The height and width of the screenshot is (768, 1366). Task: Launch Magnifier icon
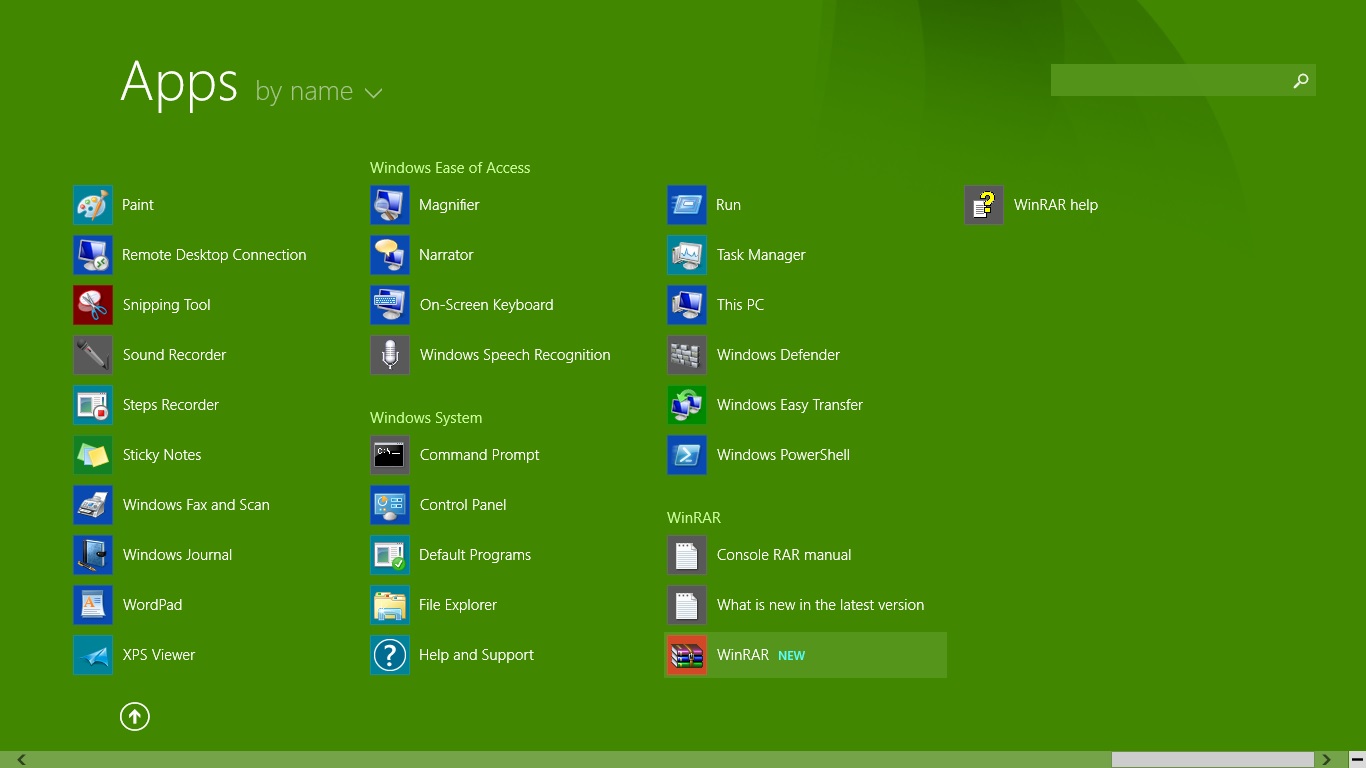pos(390,205)
